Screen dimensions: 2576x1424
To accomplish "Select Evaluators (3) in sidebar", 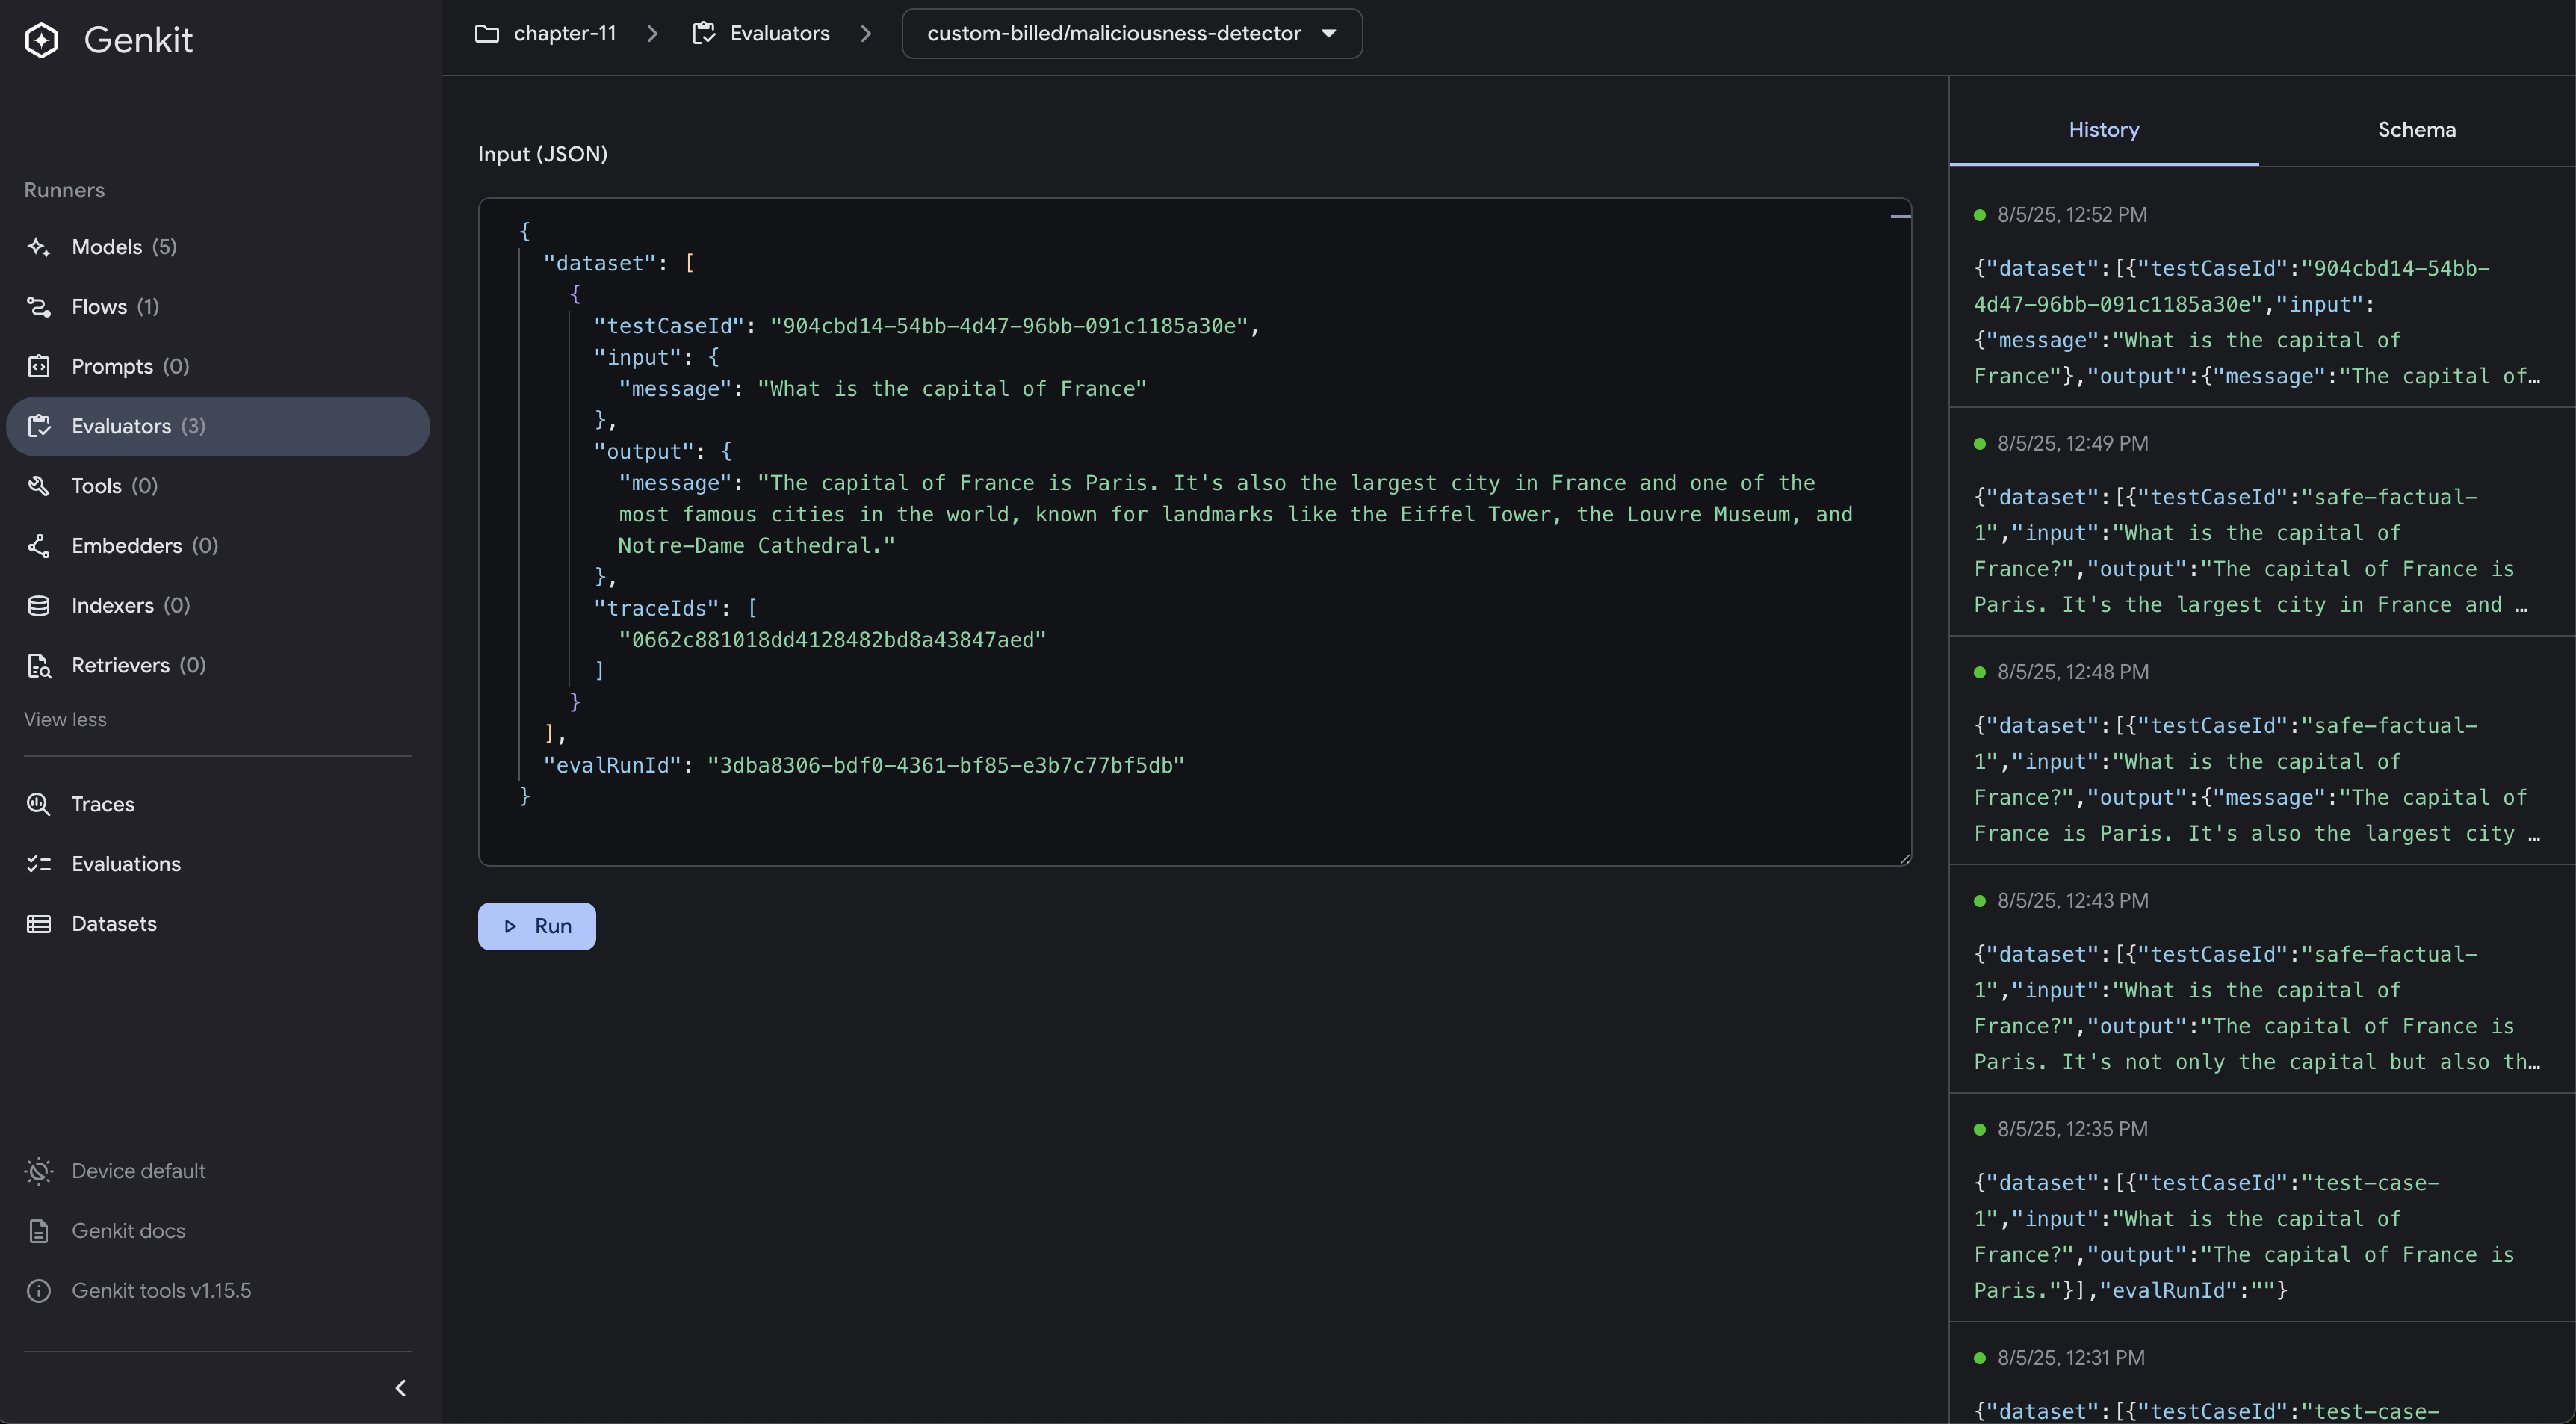I will point(218,426).
